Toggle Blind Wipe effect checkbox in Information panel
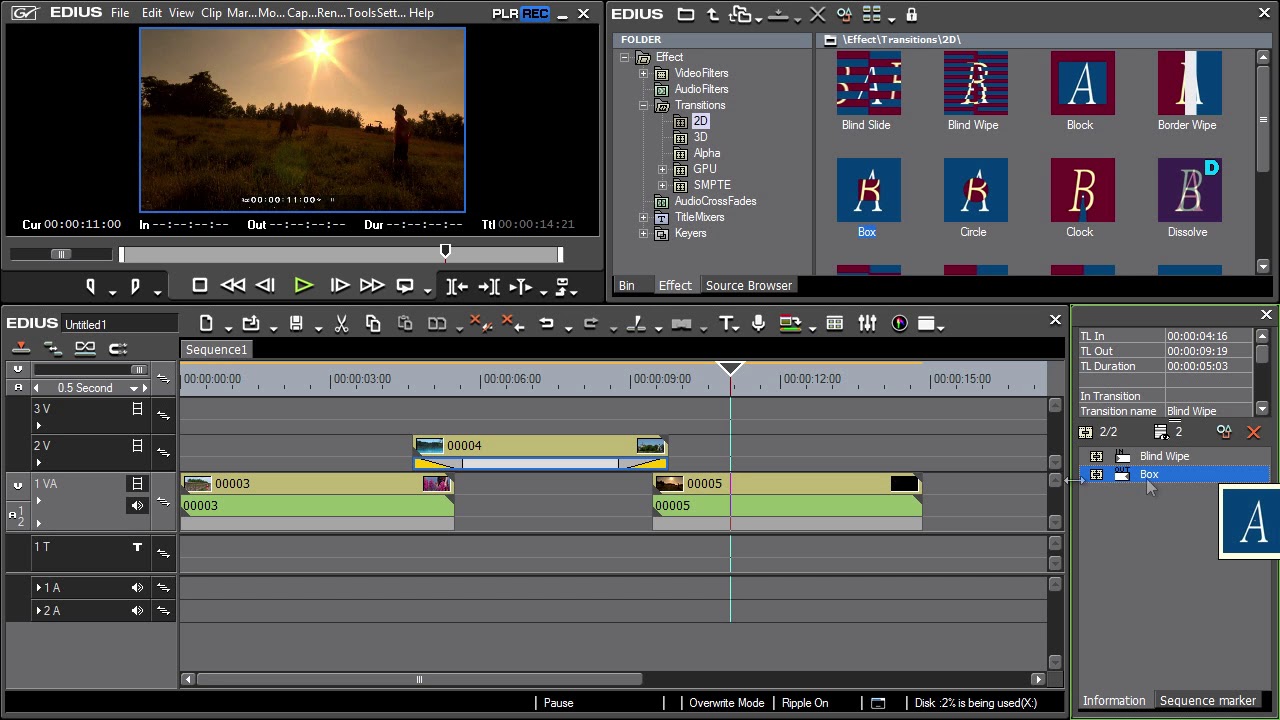The image size is (1280, 720). [x=1097, y=456]
